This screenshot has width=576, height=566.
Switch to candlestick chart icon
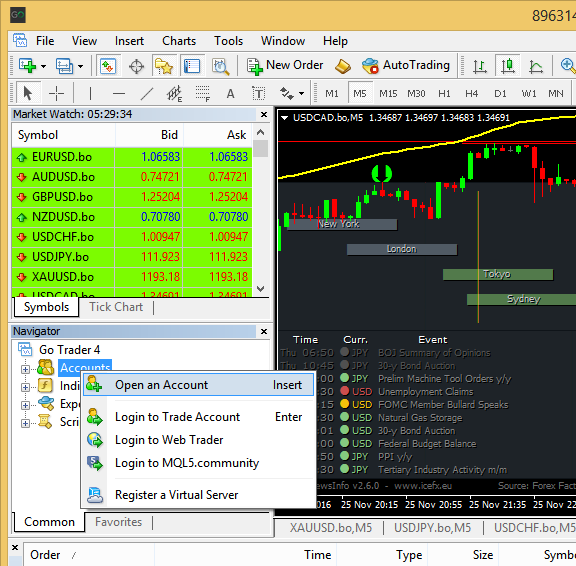pyautogui.click(x=508, y=66)
